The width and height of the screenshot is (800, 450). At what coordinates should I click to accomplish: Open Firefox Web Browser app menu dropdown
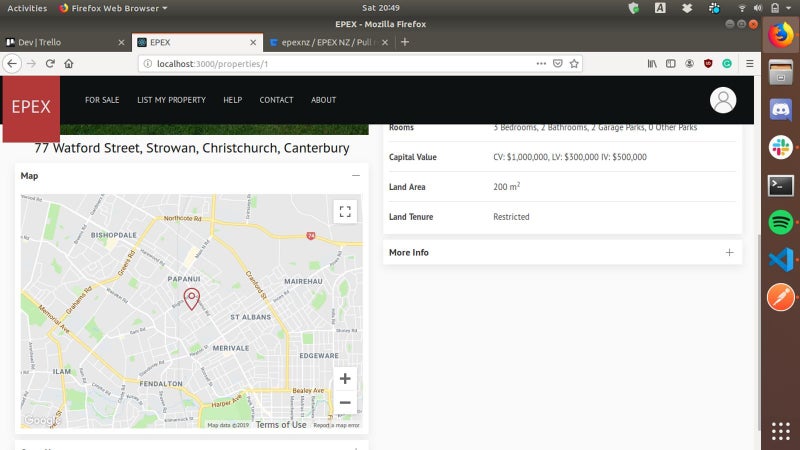113,8
